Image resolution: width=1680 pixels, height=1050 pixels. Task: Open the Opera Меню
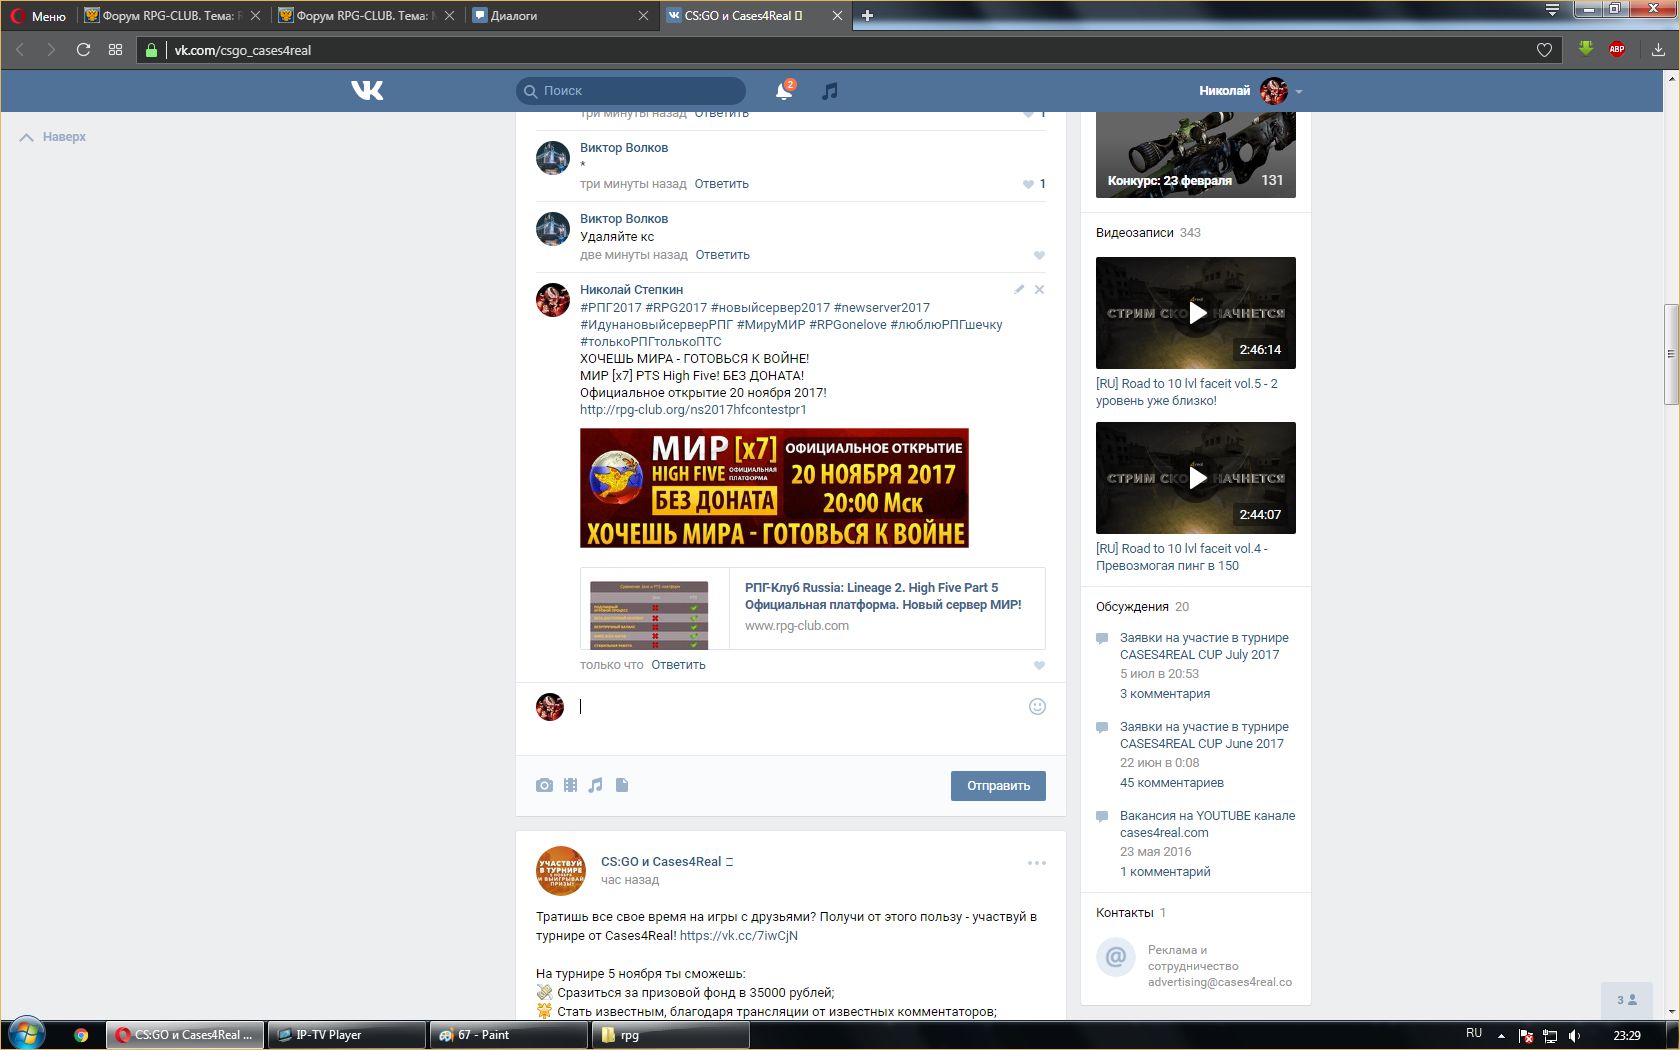(x=38, y=16)
